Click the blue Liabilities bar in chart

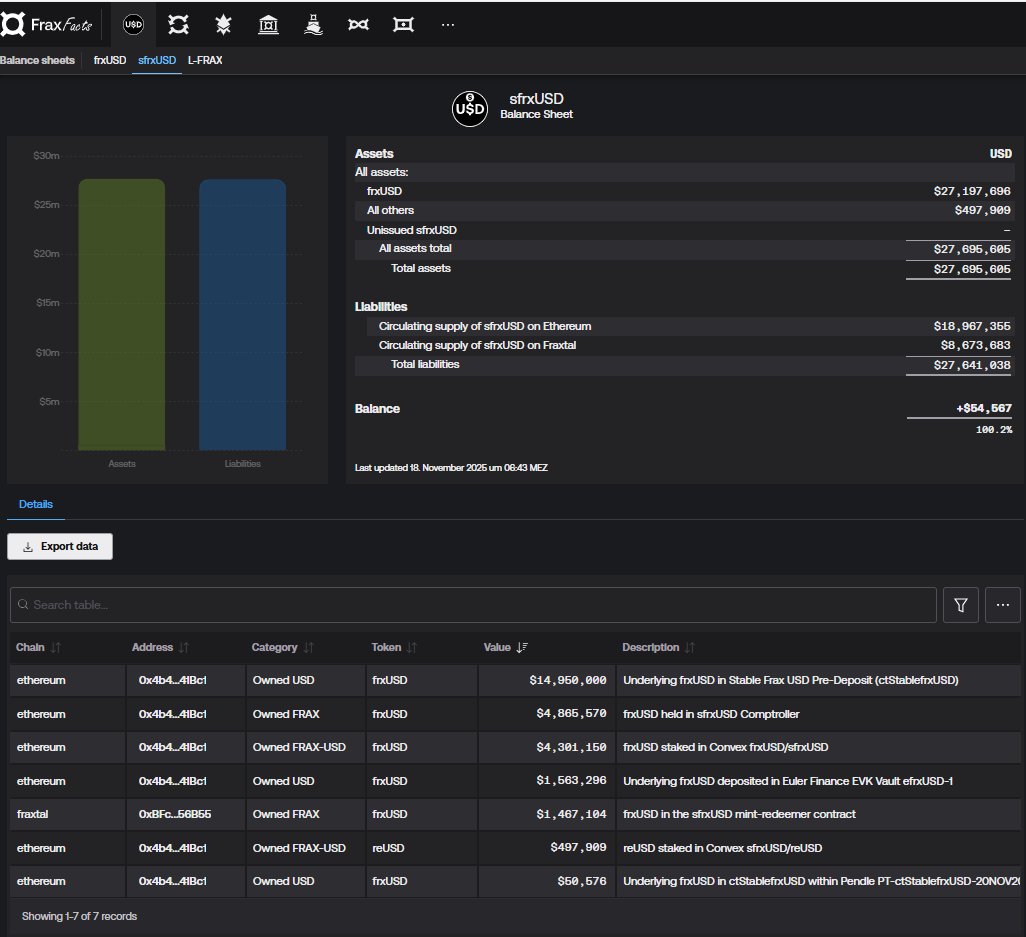pos(242,315)
